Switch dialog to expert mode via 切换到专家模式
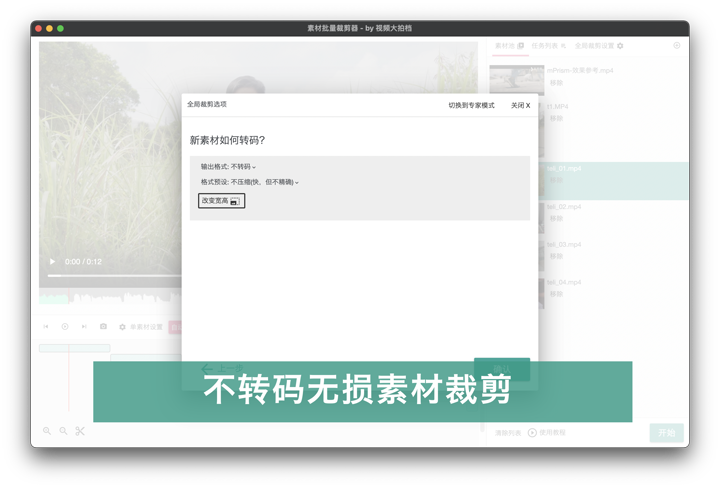Image resolution: width=720 pixels, height=488 pixels. pos(471,105)
